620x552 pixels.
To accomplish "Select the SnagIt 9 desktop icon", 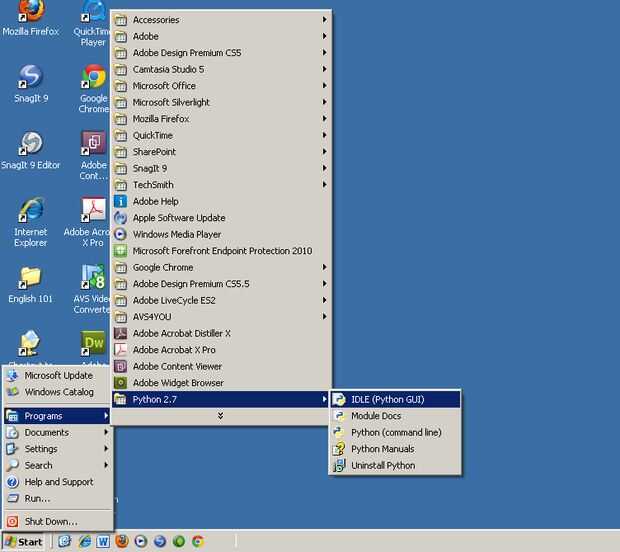I will tap(31, 84).
